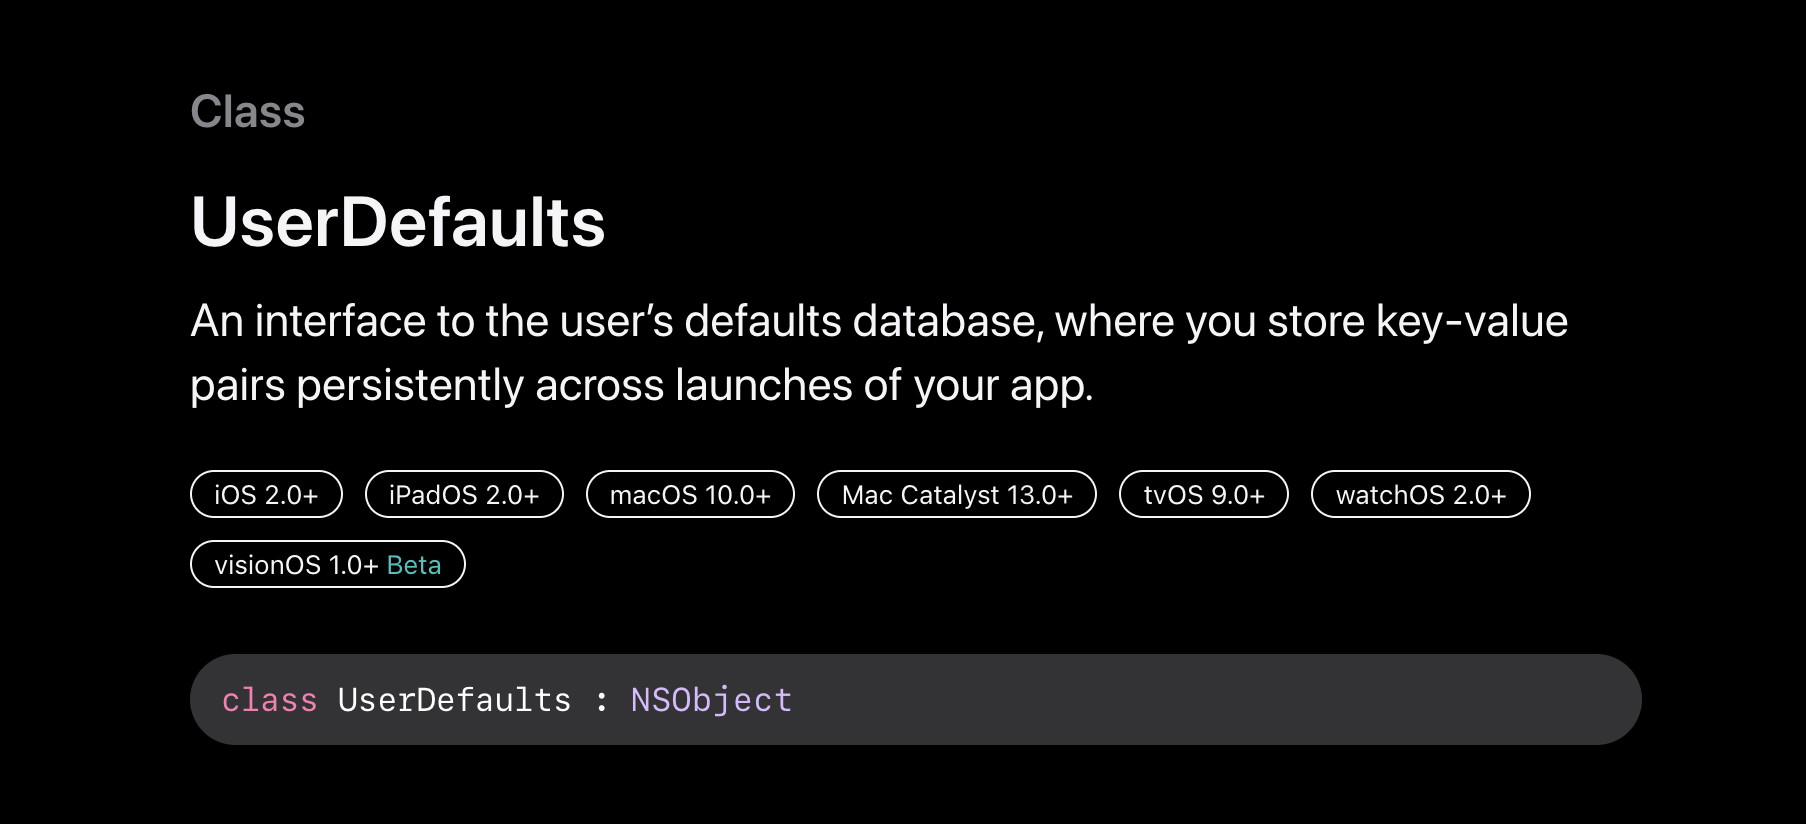Select the macOS 10.0+ badge
1806x824 pixels.
[690, 494]
